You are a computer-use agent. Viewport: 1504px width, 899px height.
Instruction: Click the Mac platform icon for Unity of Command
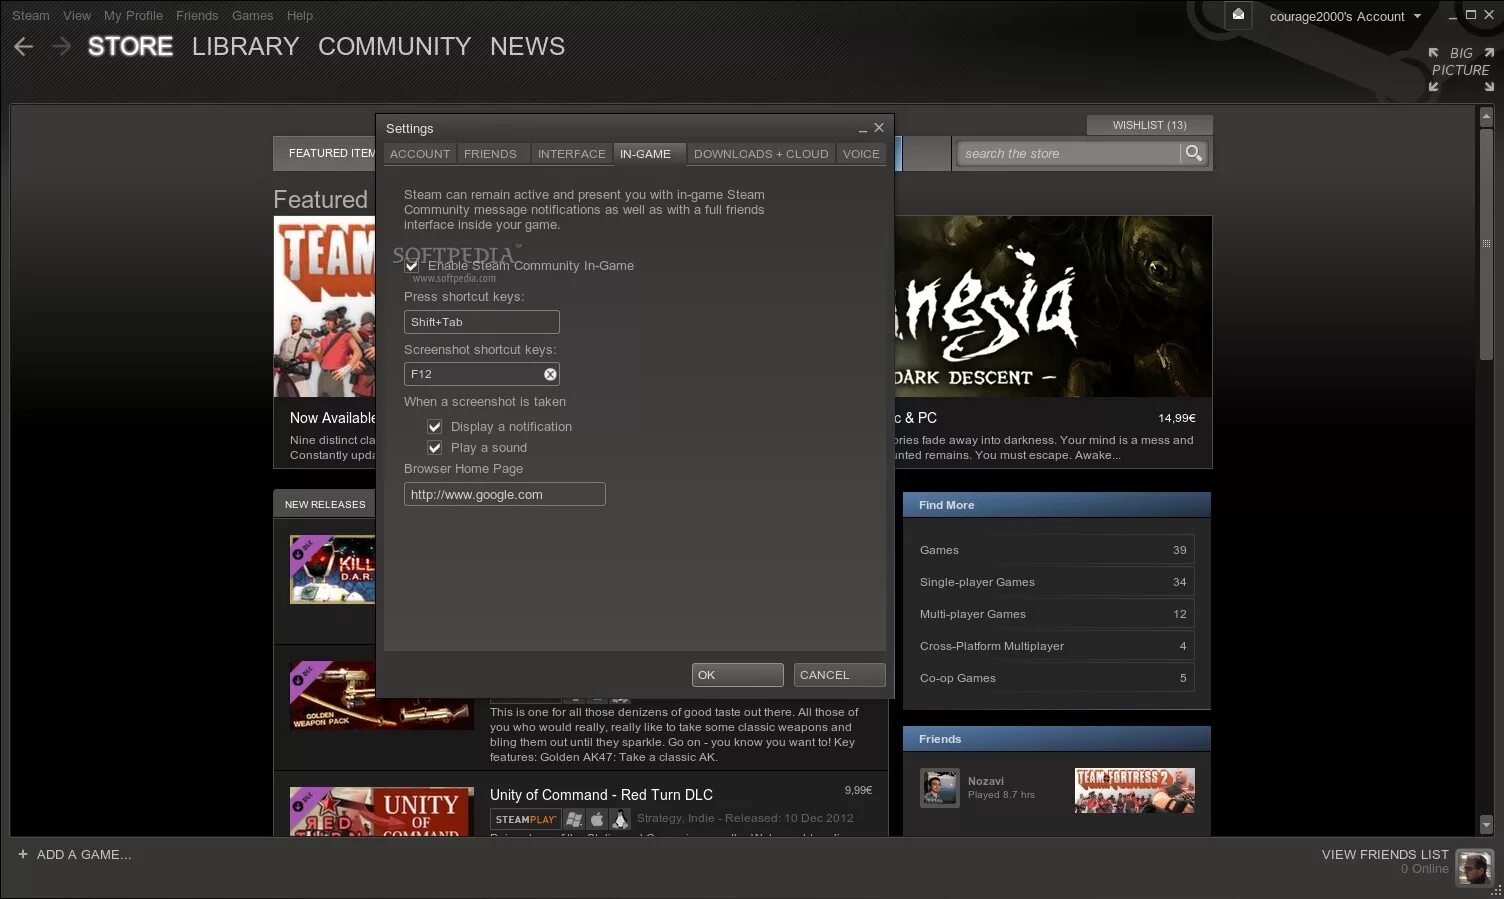597,819
